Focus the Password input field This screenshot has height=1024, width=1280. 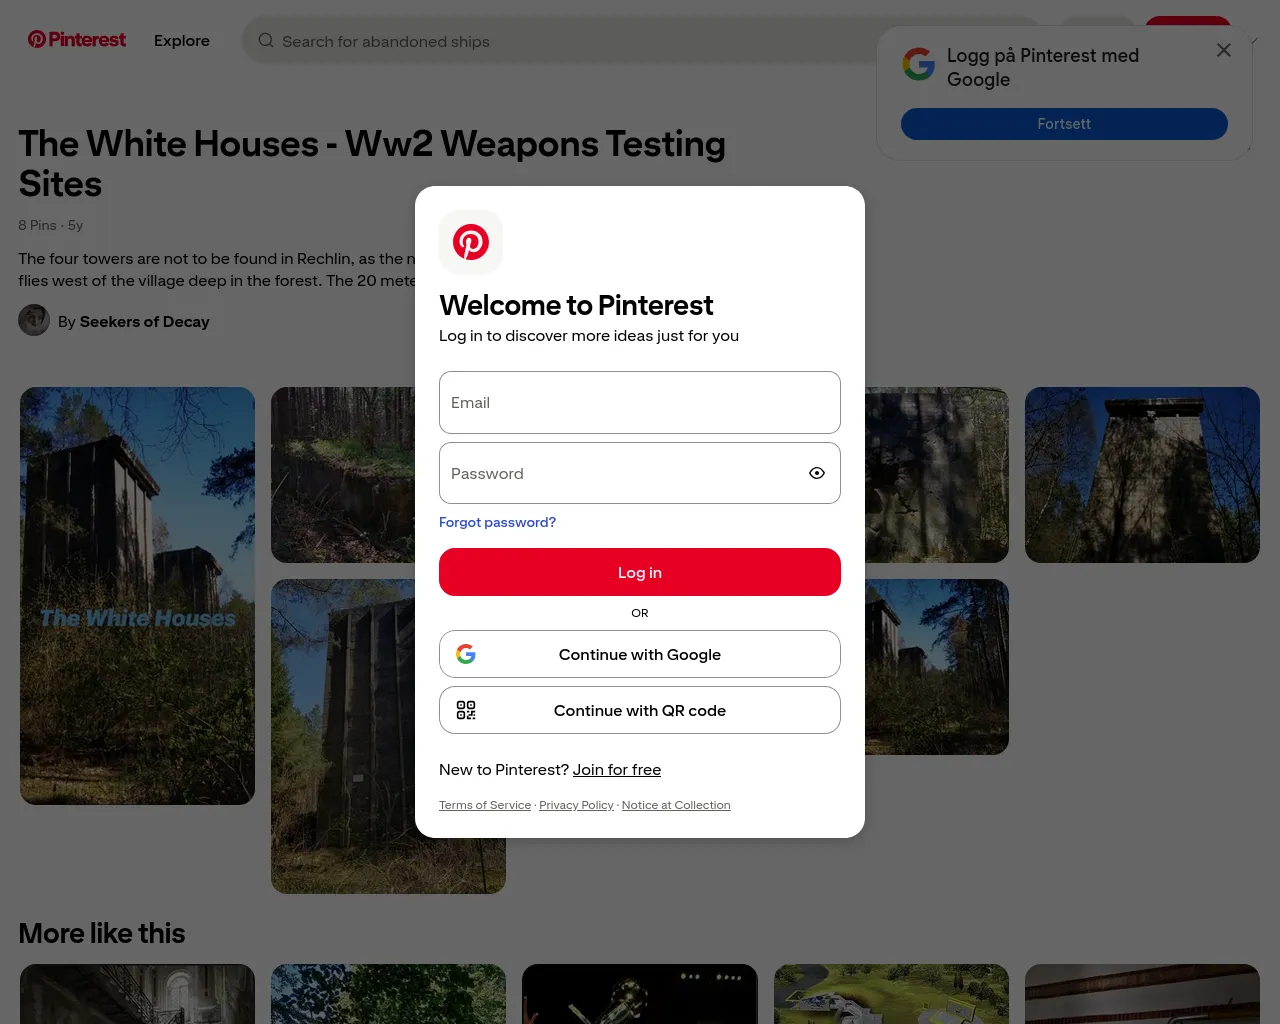(x=640, y=473)
